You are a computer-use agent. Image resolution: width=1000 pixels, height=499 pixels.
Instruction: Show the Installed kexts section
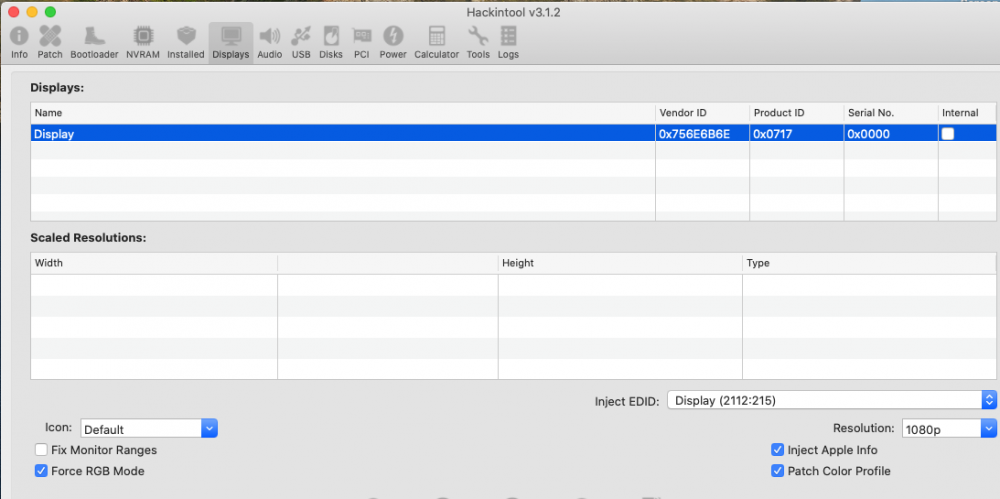(x=186, y=40)
